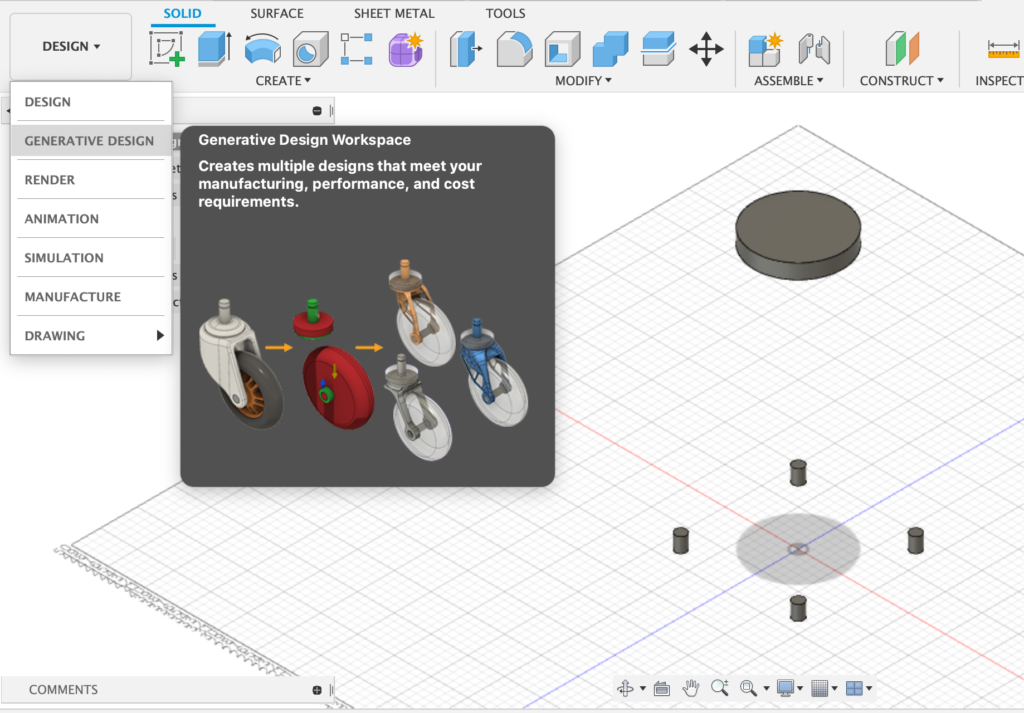The width and height of the screenshot is (1024, 713).
Task: Click the Move/Copy arrows icon
Action: coord(706,48)
